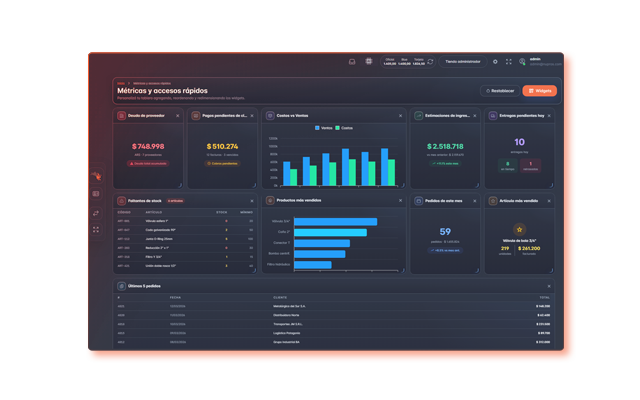Close the Costos vs Ventas widget

(400, 116)
